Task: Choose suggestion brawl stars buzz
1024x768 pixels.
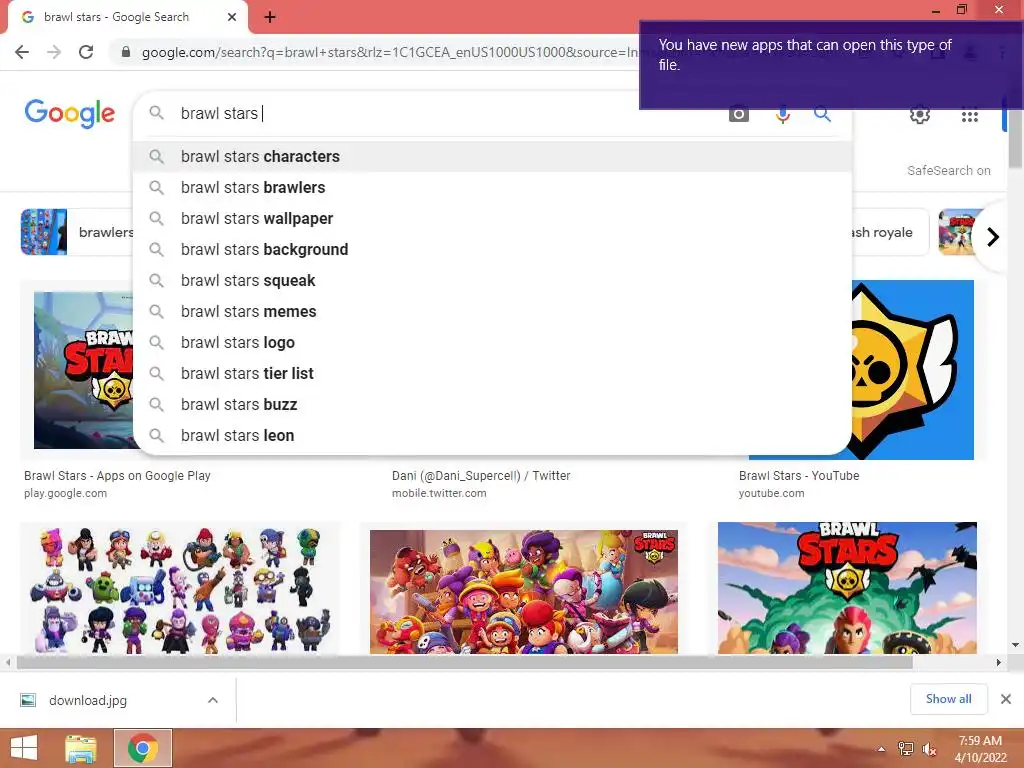Action: pos(492,405)
